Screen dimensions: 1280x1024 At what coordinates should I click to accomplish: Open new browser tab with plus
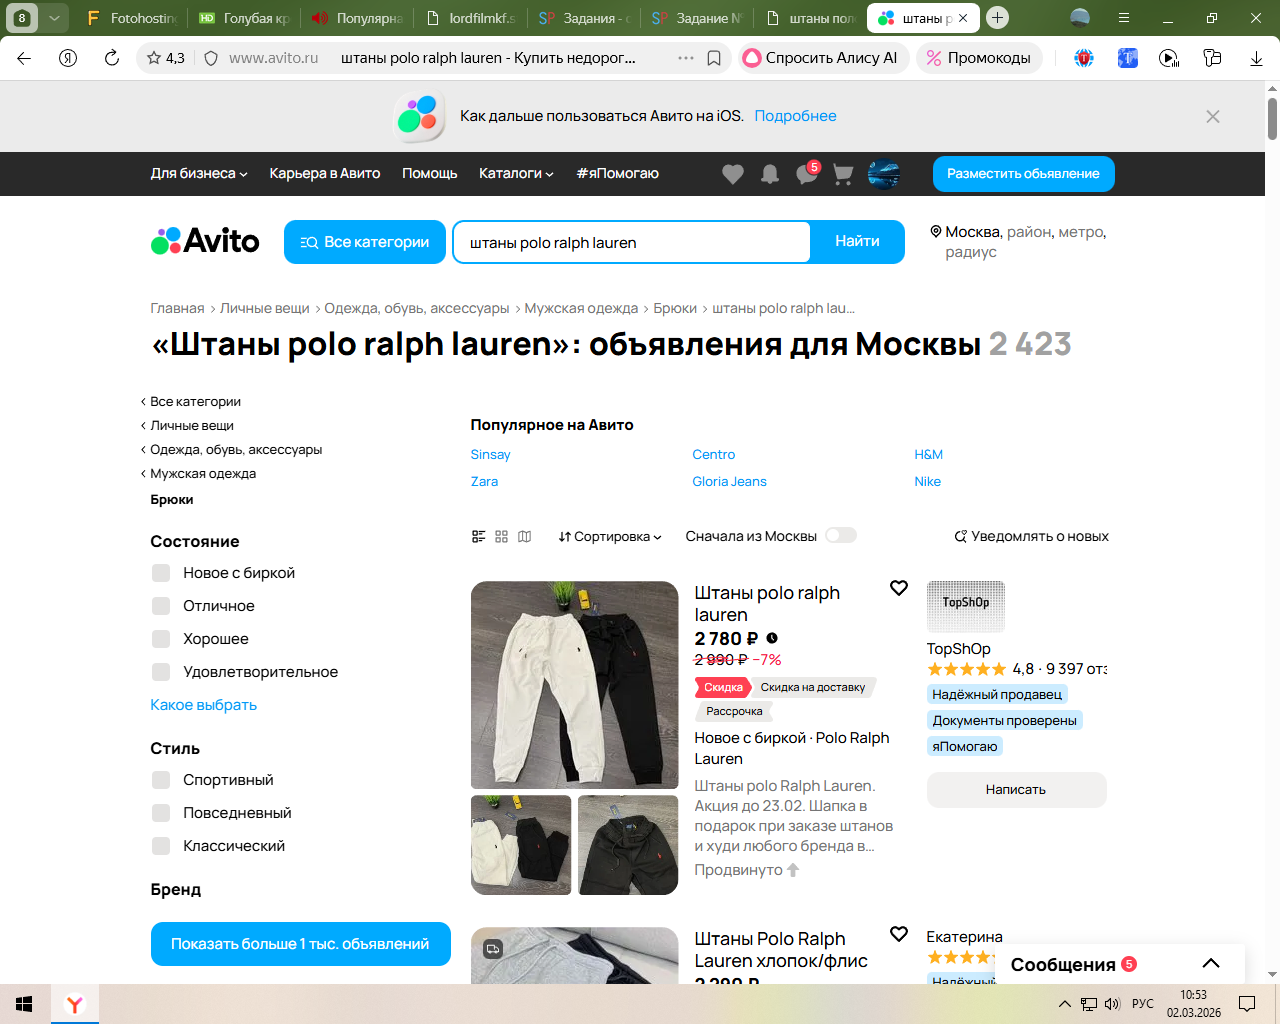pos(997,17)
